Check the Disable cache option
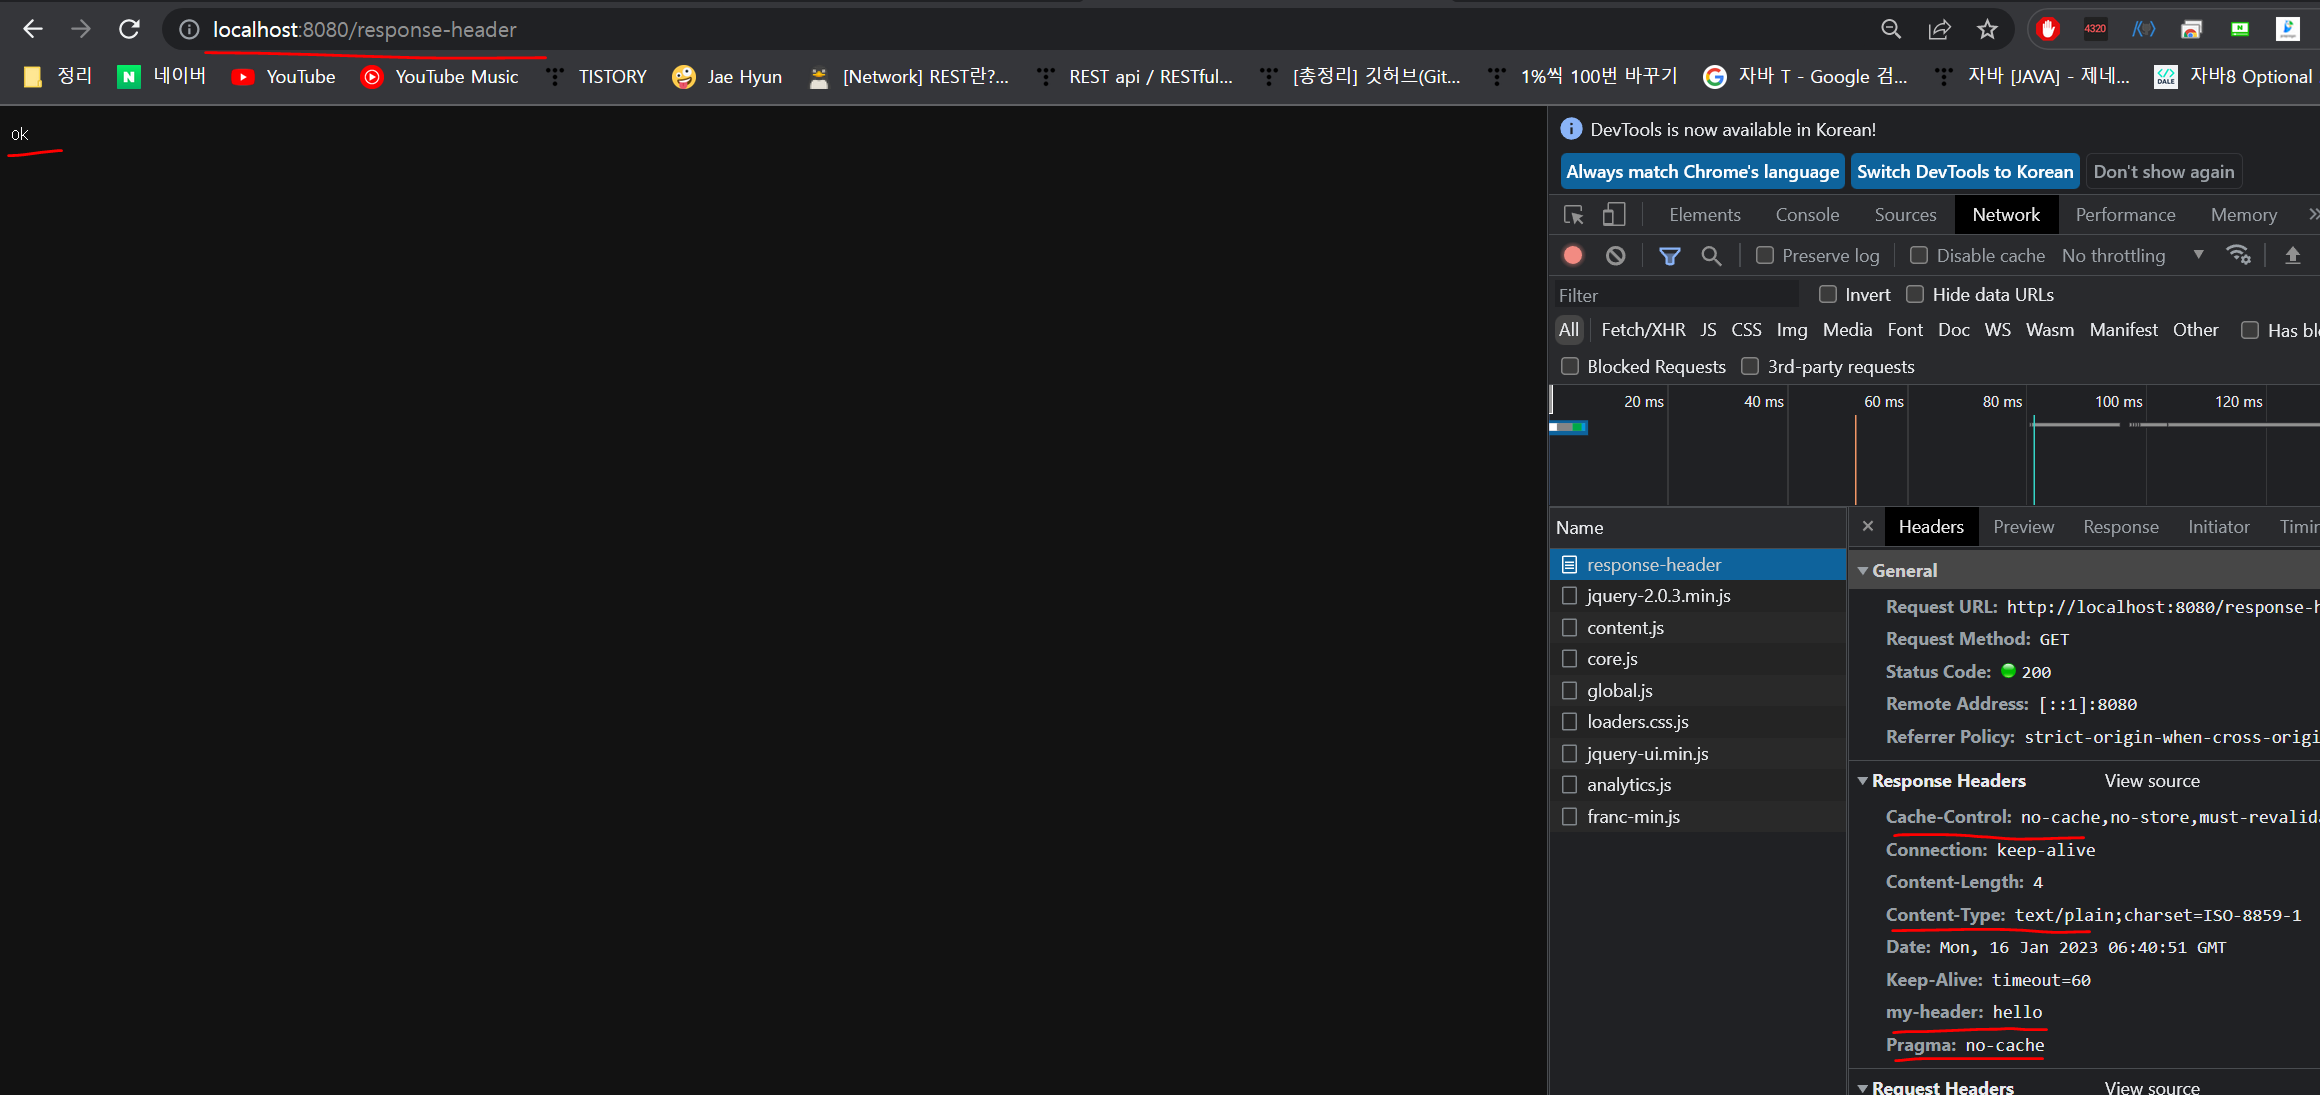The height and width of the screenshot is (1095, 2320). pos(1919,256)
